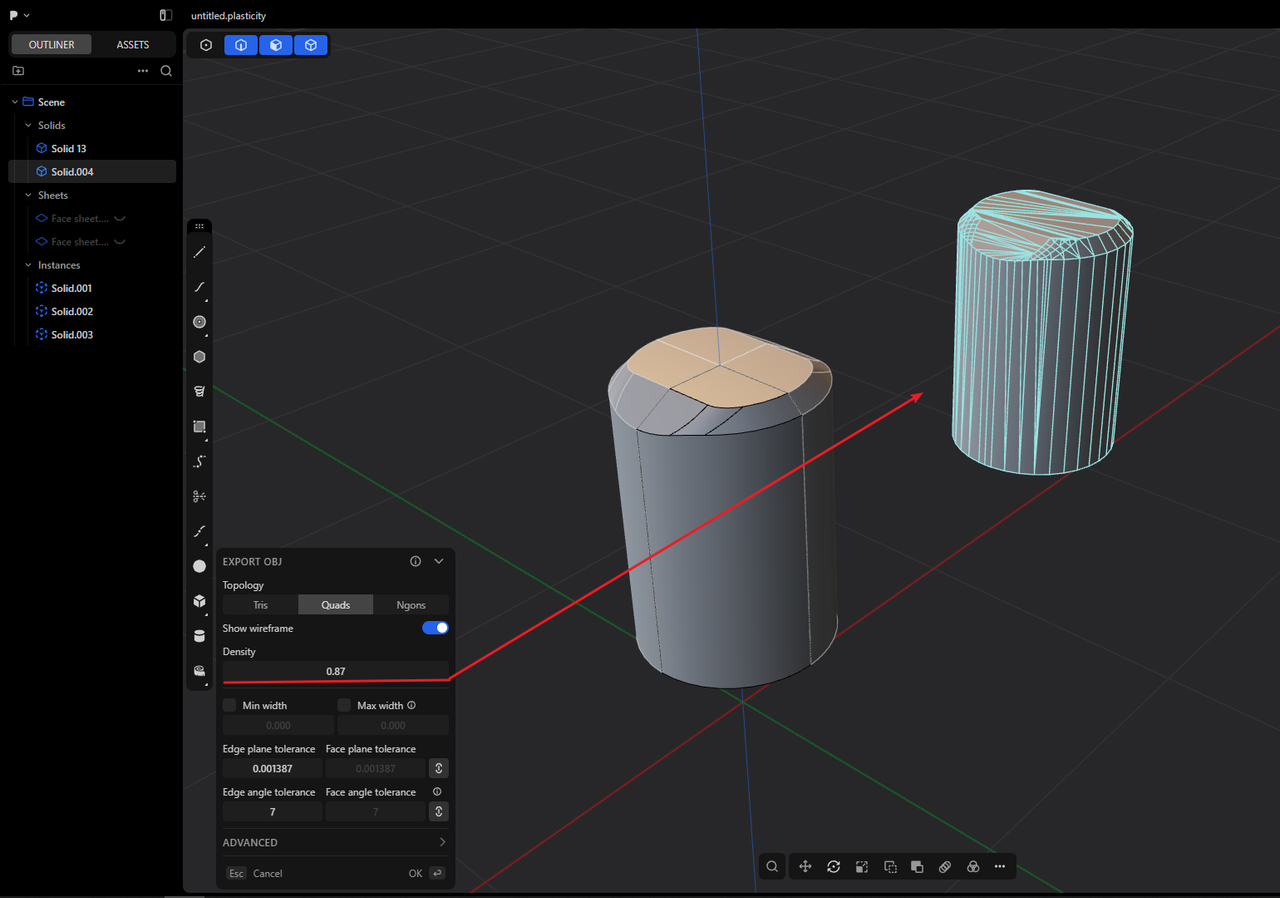Toggle the Show wireframe switch
The image size is (1280, 898).
435,628
